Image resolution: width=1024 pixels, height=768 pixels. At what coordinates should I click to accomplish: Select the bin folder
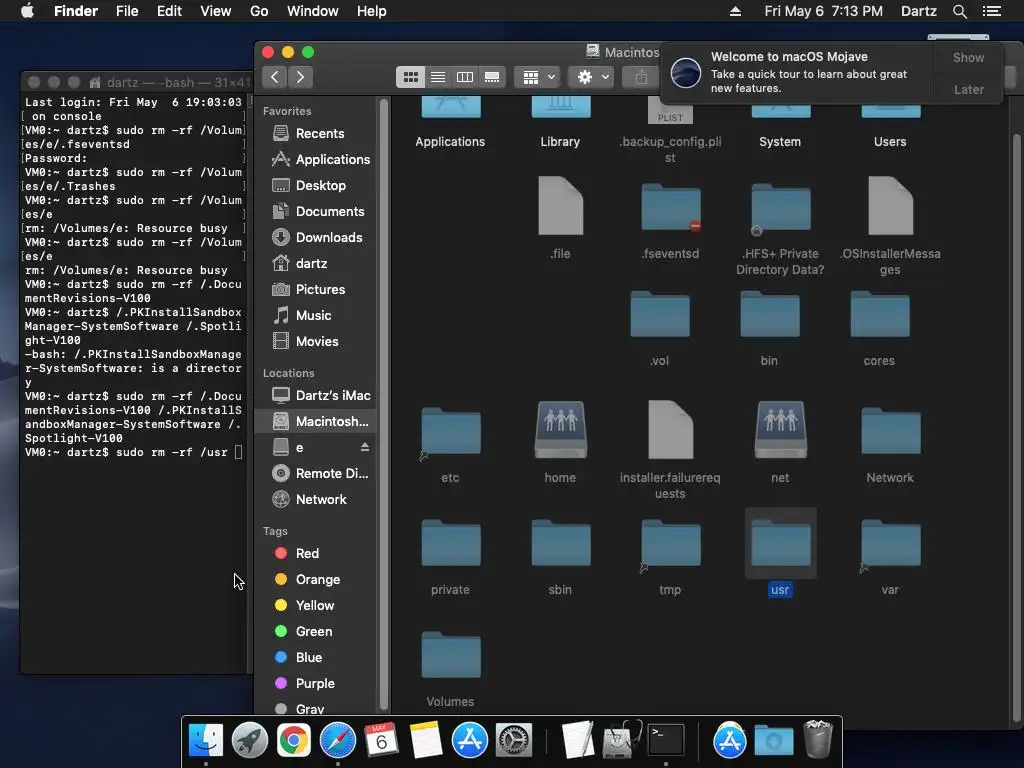769,314
